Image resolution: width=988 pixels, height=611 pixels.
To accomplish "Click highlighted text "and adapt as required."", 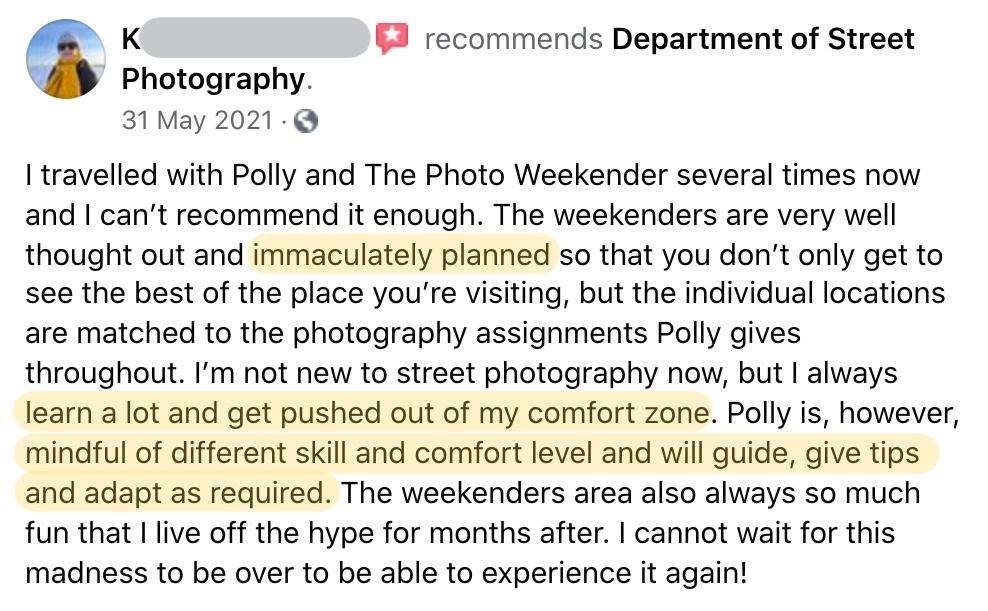I will tap(178, 492).
